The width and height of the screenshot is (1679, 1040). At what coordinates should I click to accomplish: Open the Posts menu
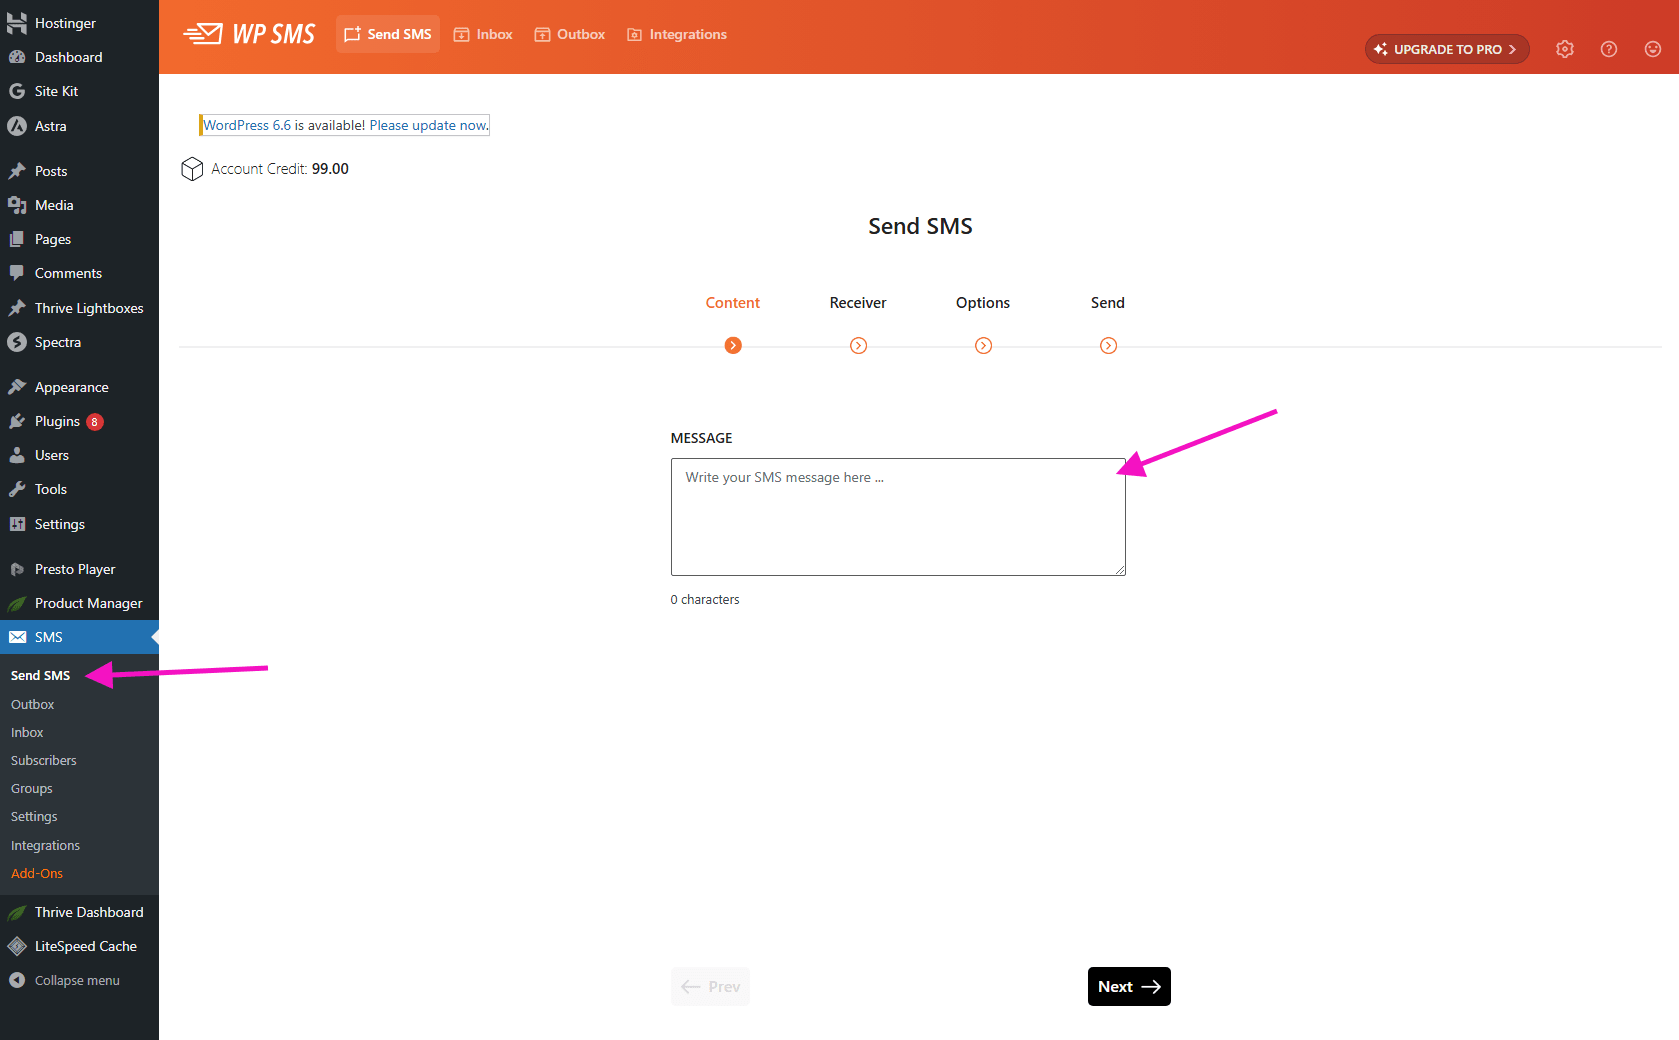79,171
